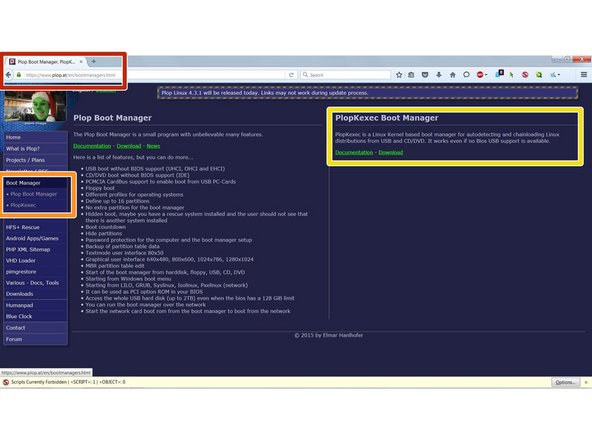
Task: Click the URL address bar
Action: coord(155,75)
